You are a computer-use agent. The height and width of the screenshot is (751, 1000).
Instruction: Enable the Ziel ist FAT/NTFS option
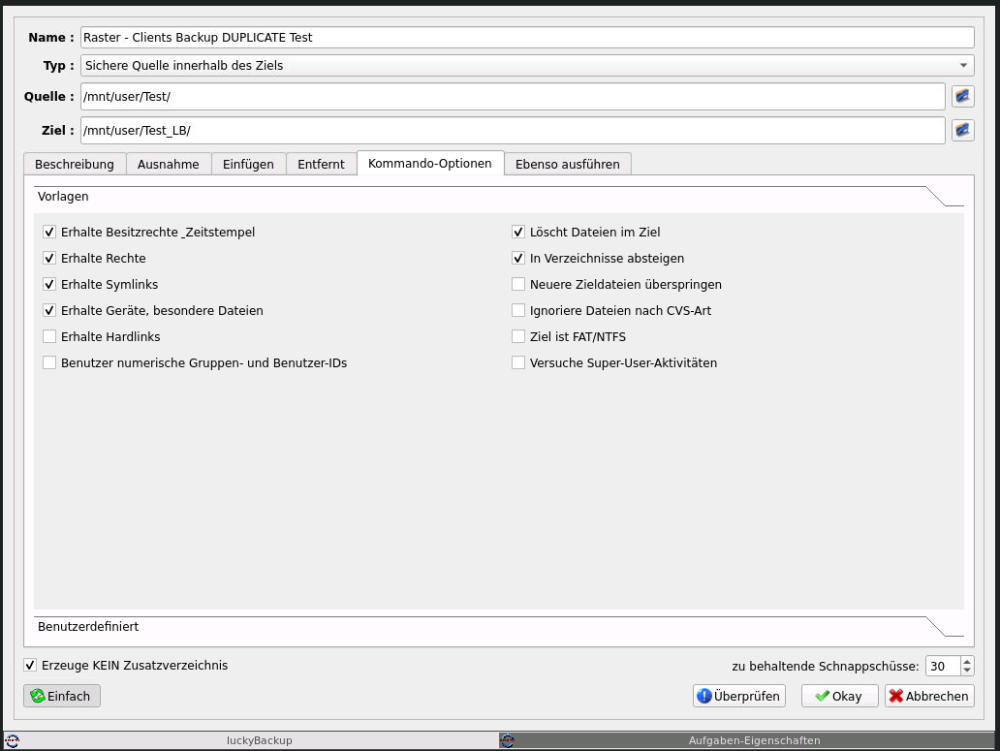tap(518, 337)
